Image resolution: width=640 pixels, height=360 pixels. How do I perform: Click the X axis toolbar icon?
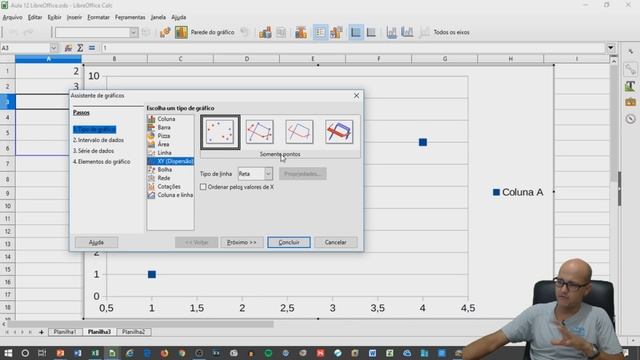pyautogui.click(x=391, y=32)
